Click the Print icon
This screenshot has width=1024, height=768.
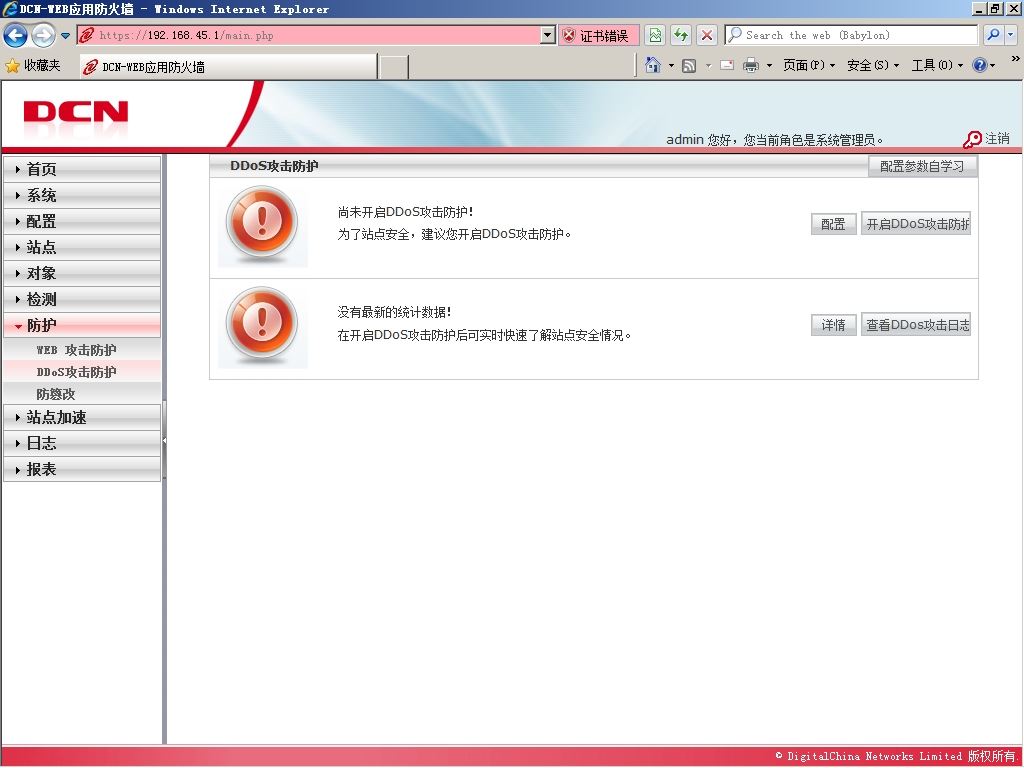click(x=751, y=65)
